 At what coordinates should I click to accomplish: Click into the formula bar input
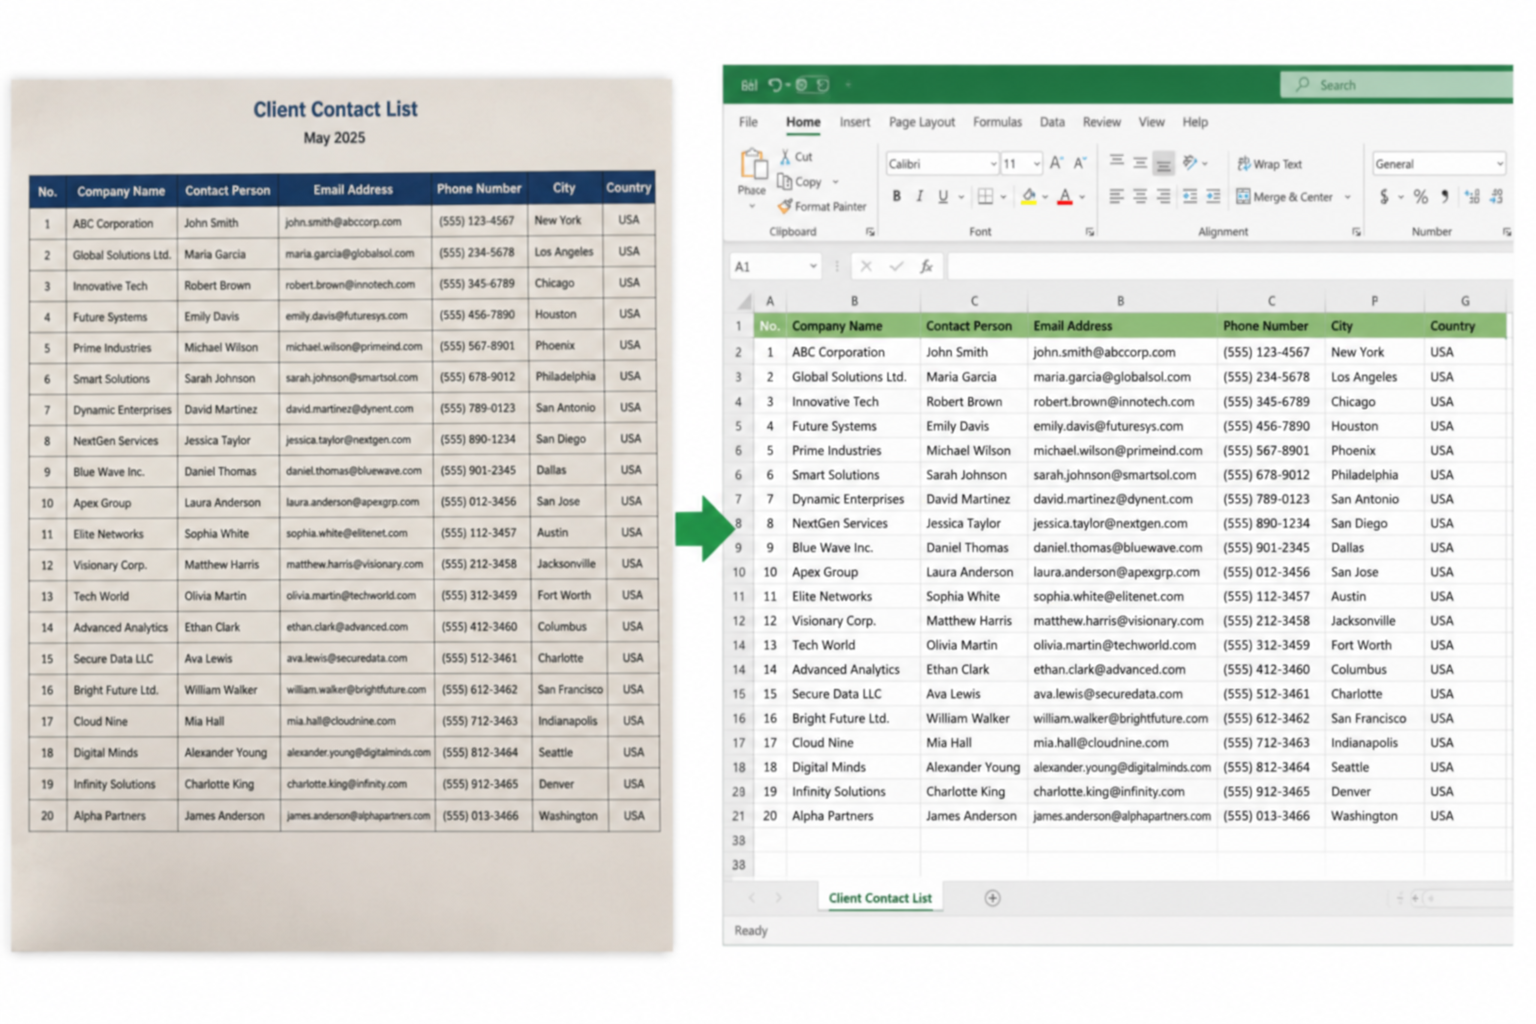(x=1229, y=266)
